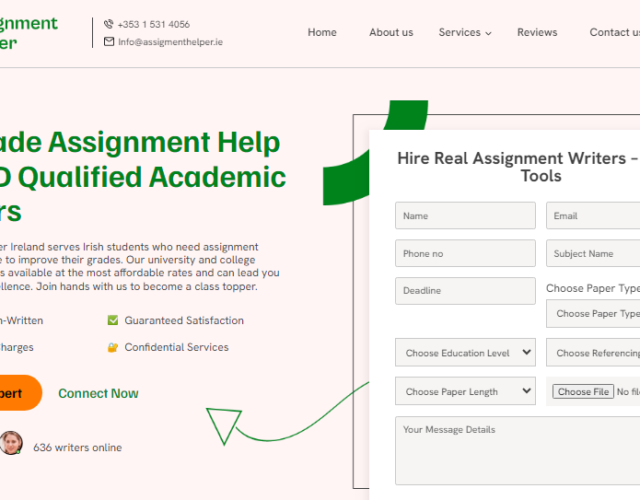Open the About us page

(x=391, y=32)
